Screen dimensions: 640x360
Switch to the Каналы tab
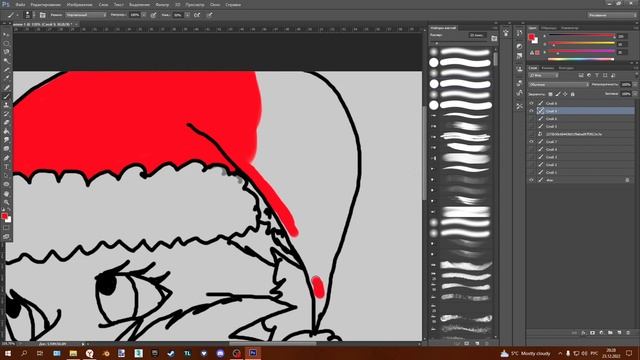tap(548, 68)
